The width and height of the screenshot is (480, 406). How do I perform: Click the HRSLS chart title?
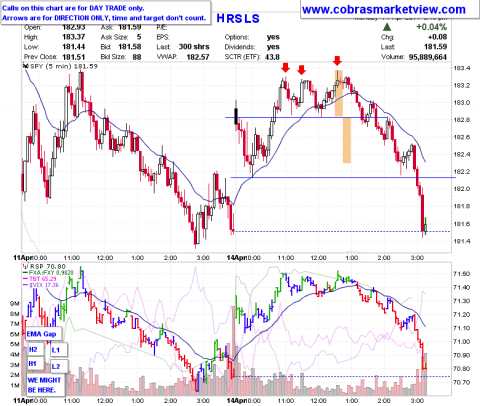[238, 19]
